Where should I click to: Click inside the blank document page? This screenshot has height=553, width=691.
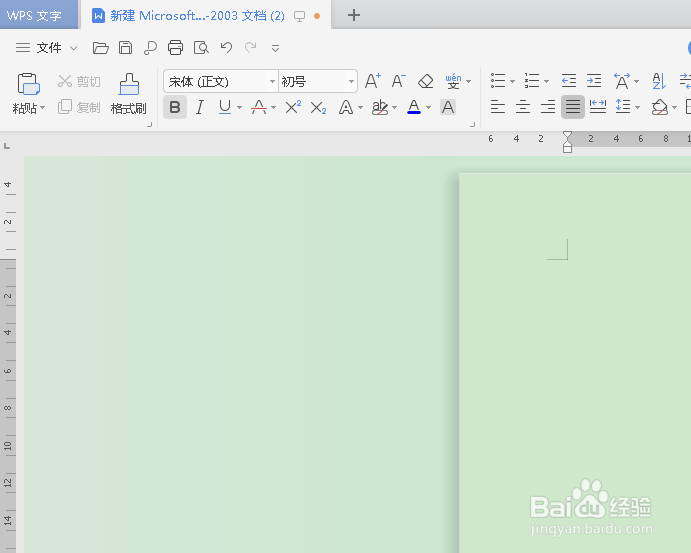pyautogui.click(x=575, y=363)
